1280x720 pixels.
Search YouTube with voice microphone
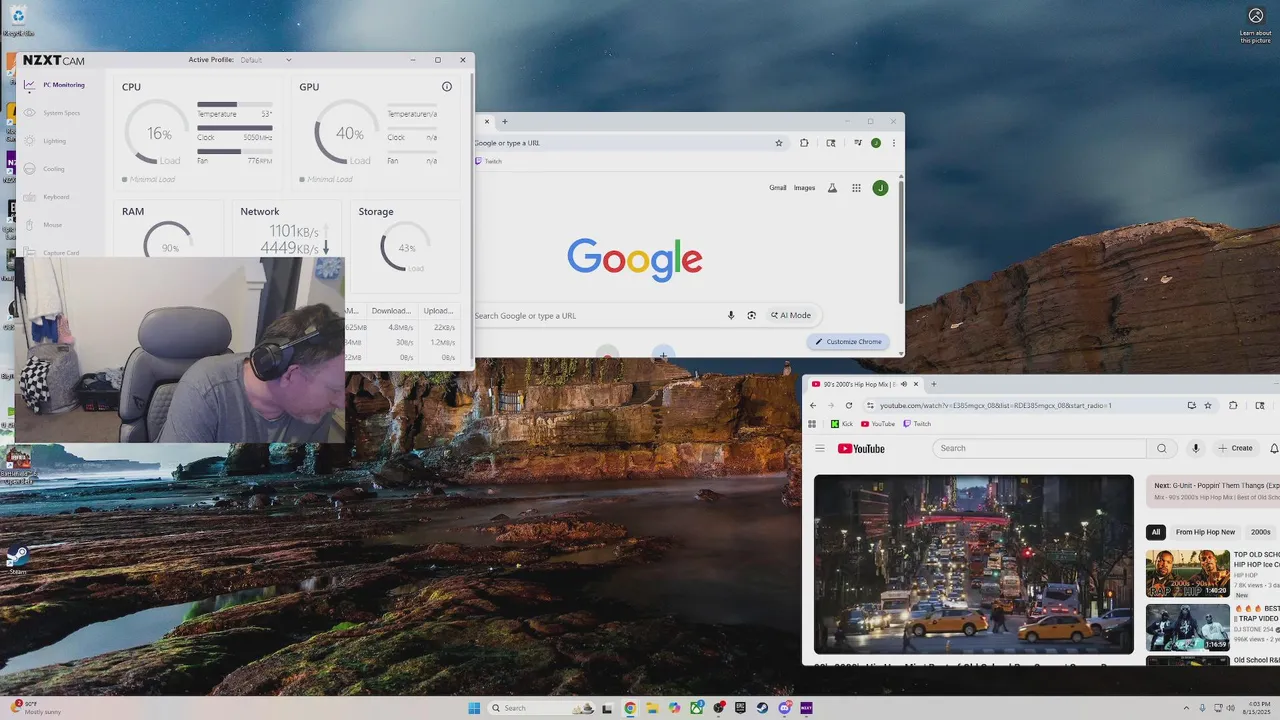(x=1195, y=449)
